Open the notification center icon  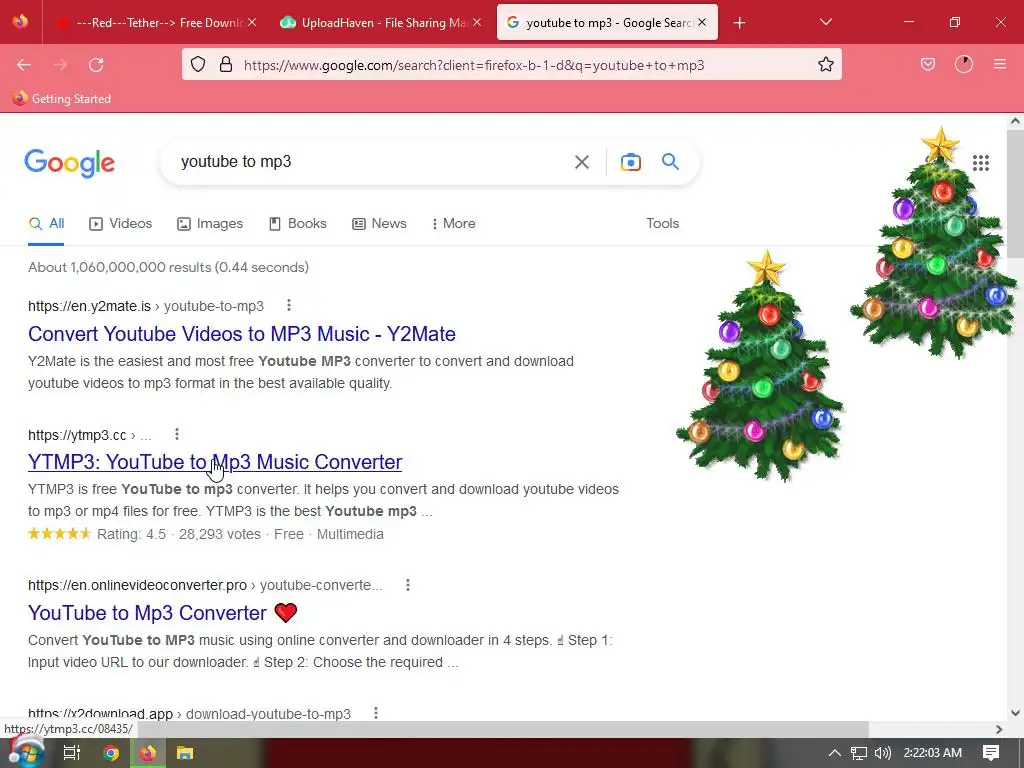(x=991, y=753)
